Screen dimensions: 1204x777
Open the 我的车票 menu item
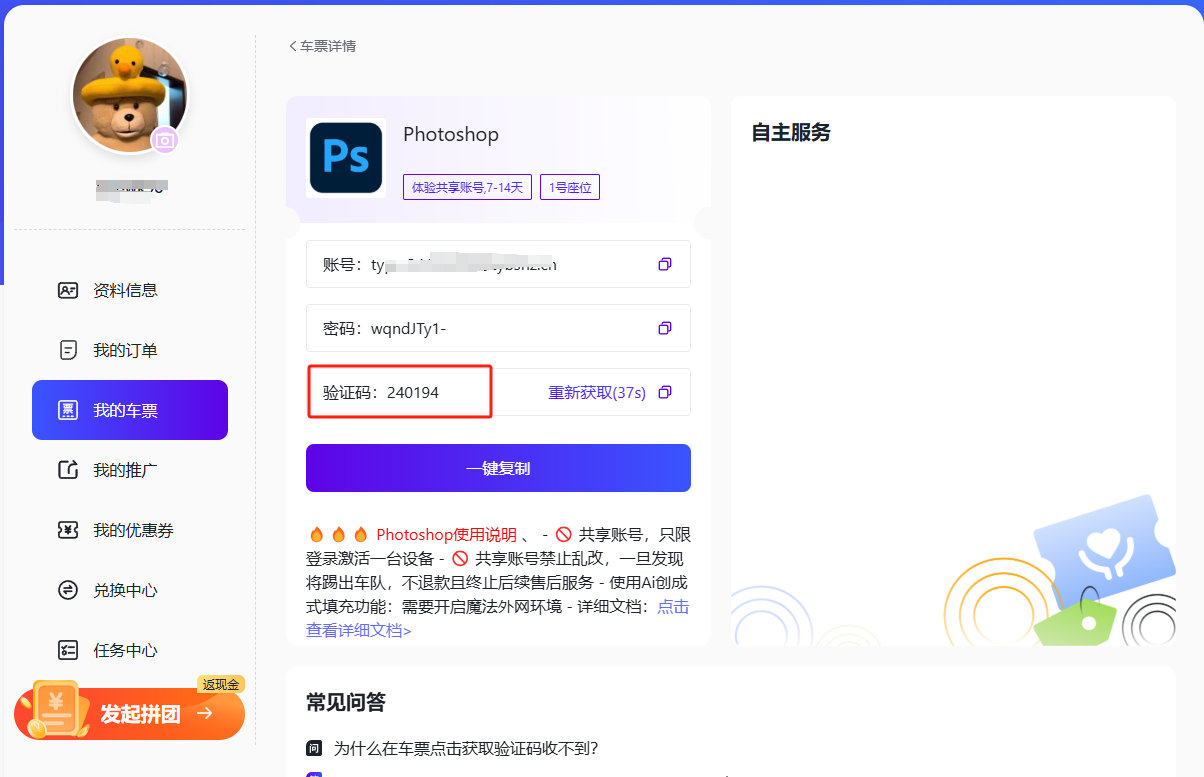tap(130, 410)
